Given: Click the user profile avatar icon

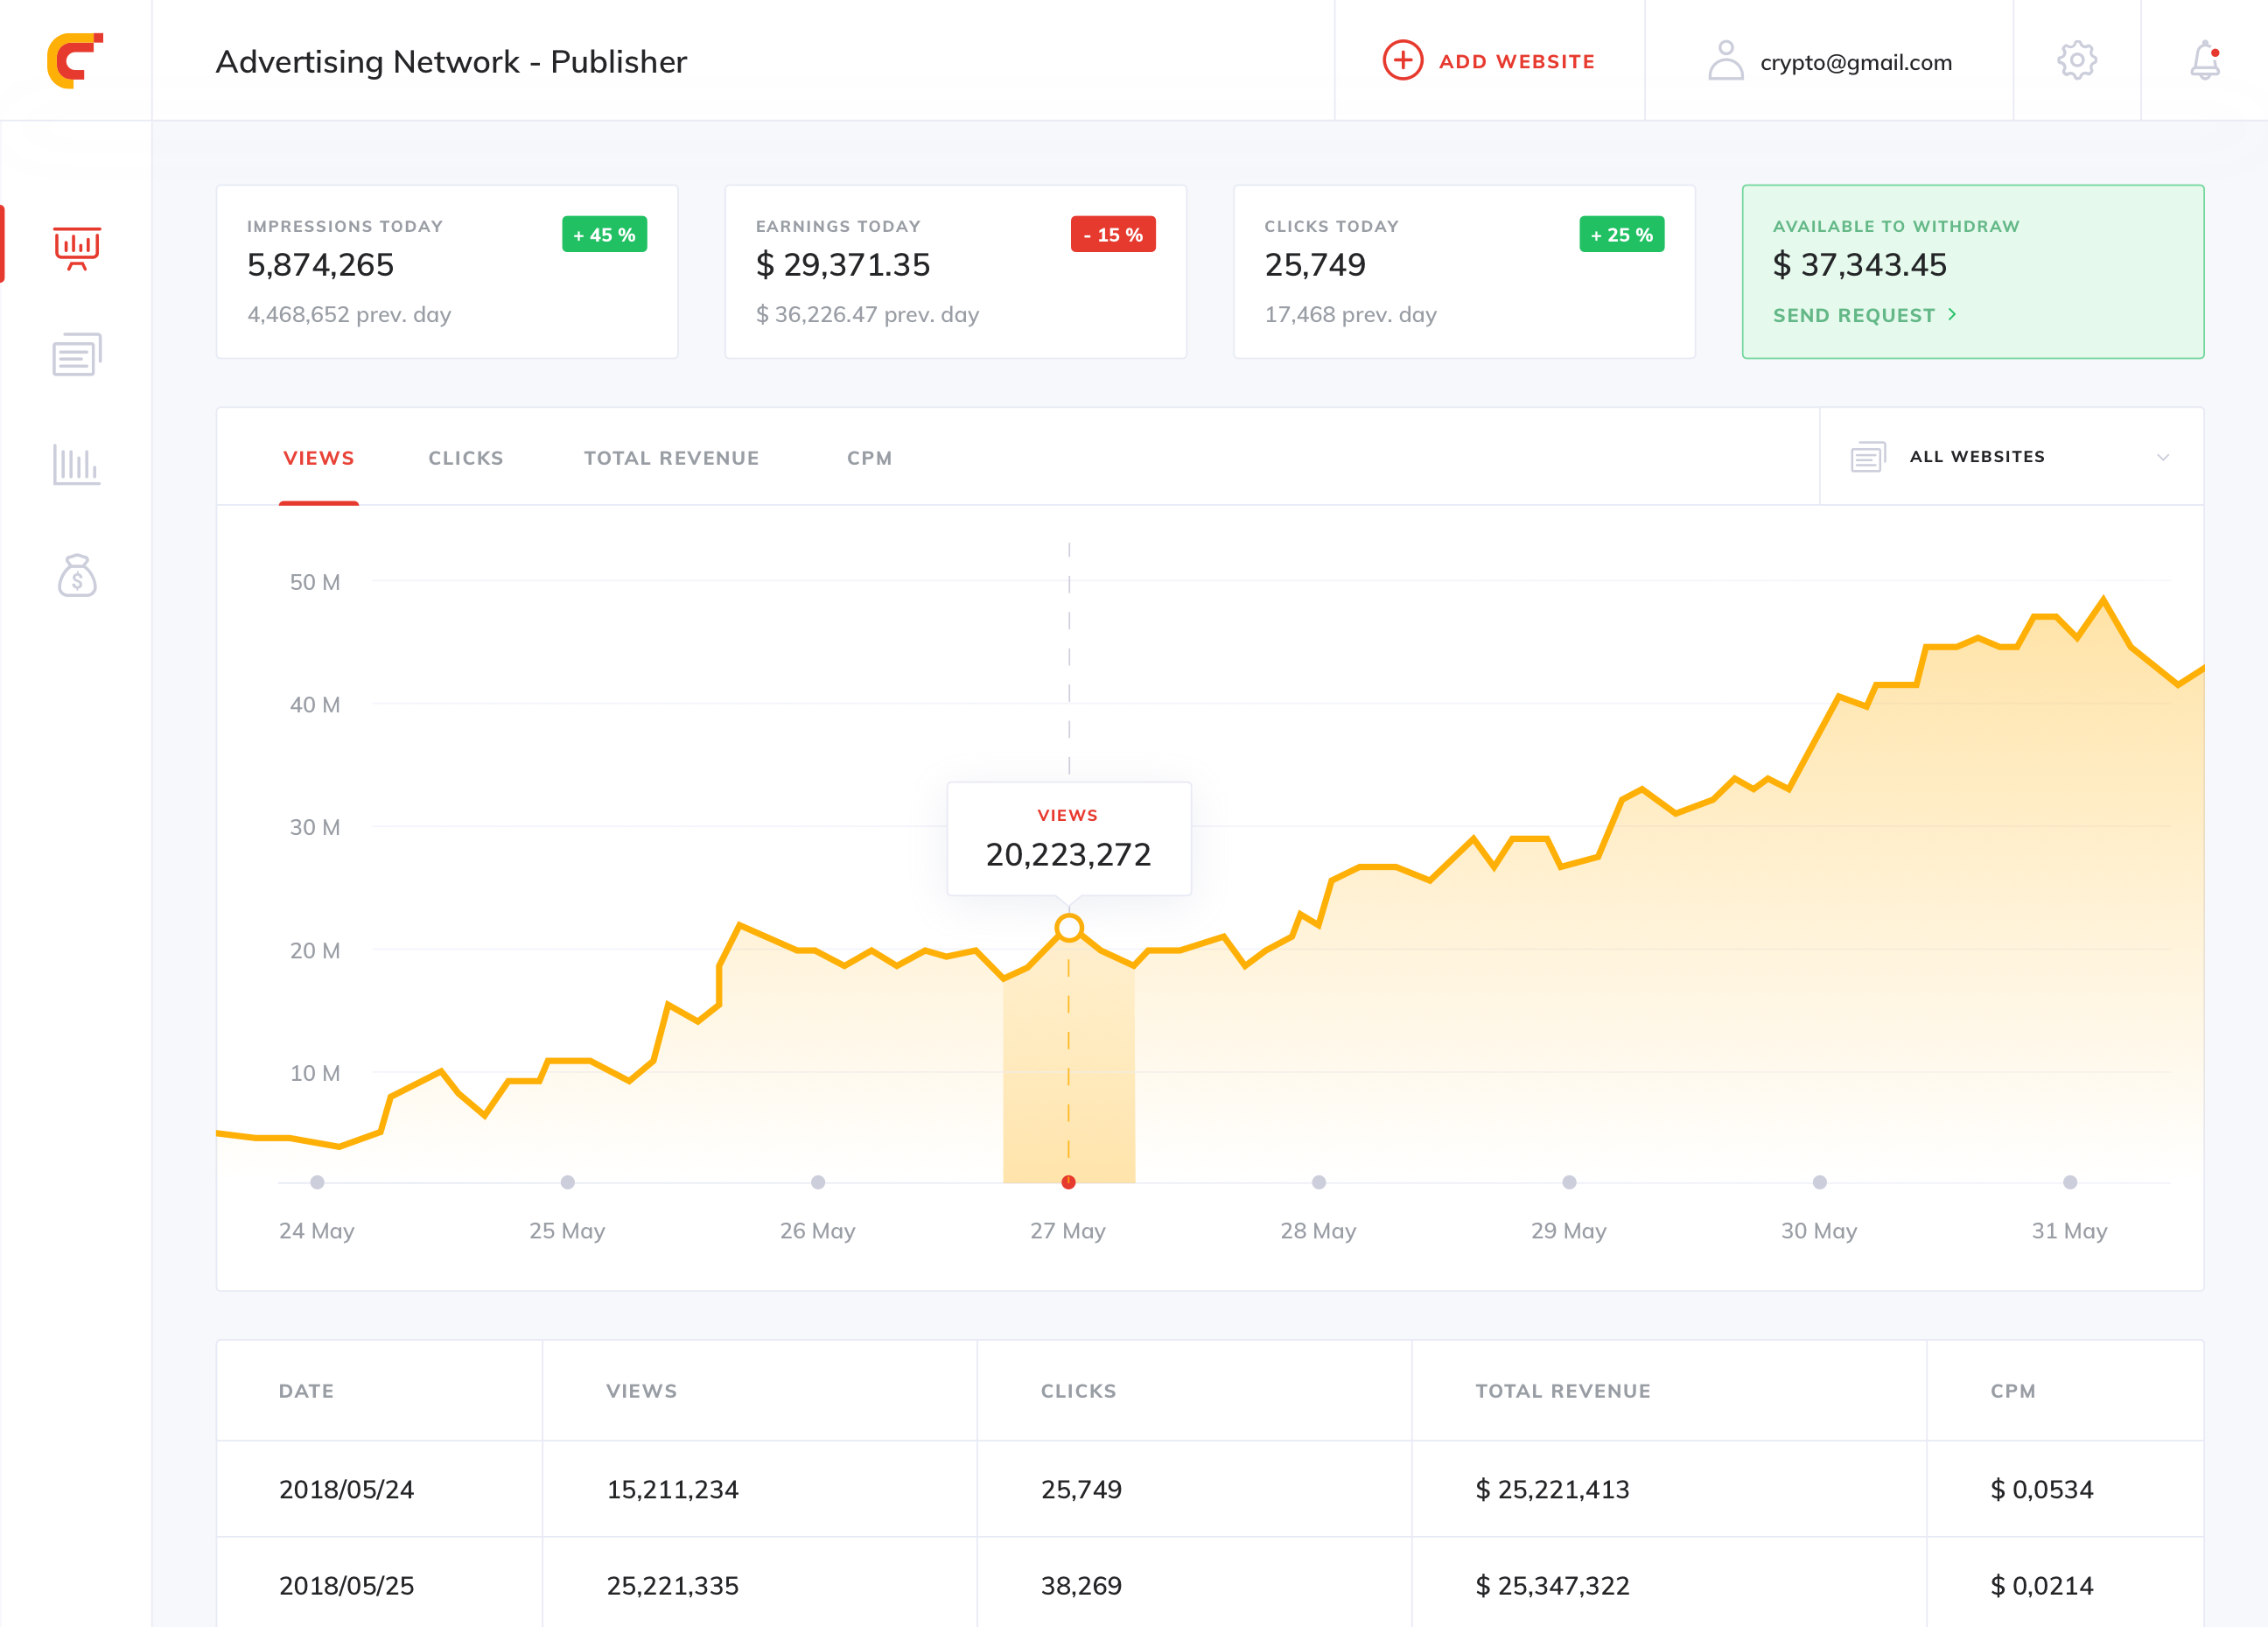Looking at the screenshot, I should (x=1725, y=61).
